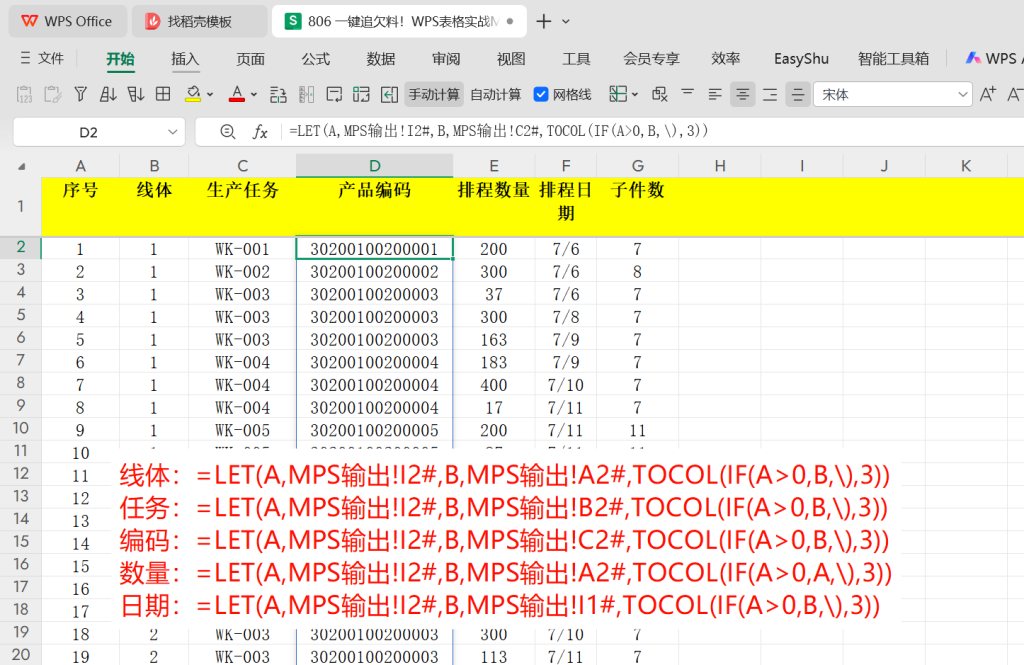Screen dimensions: 1024x665
Task: Open the 效率 ribbon tab
Action: coord(726,59)
